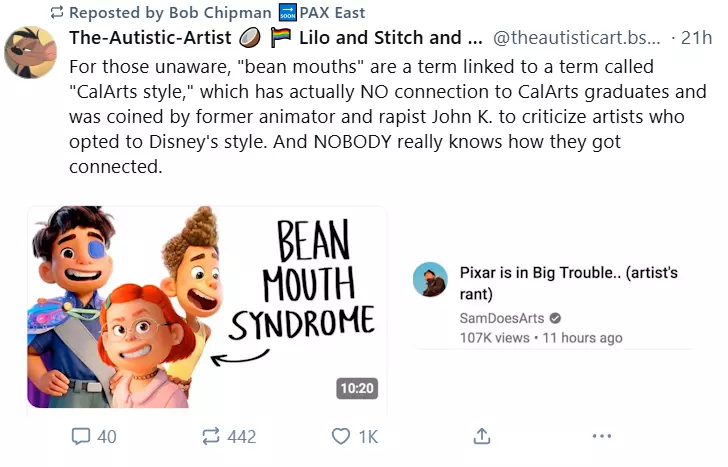Click the SamDoesArts channel name
728x467 pixels.
(502, 318)
